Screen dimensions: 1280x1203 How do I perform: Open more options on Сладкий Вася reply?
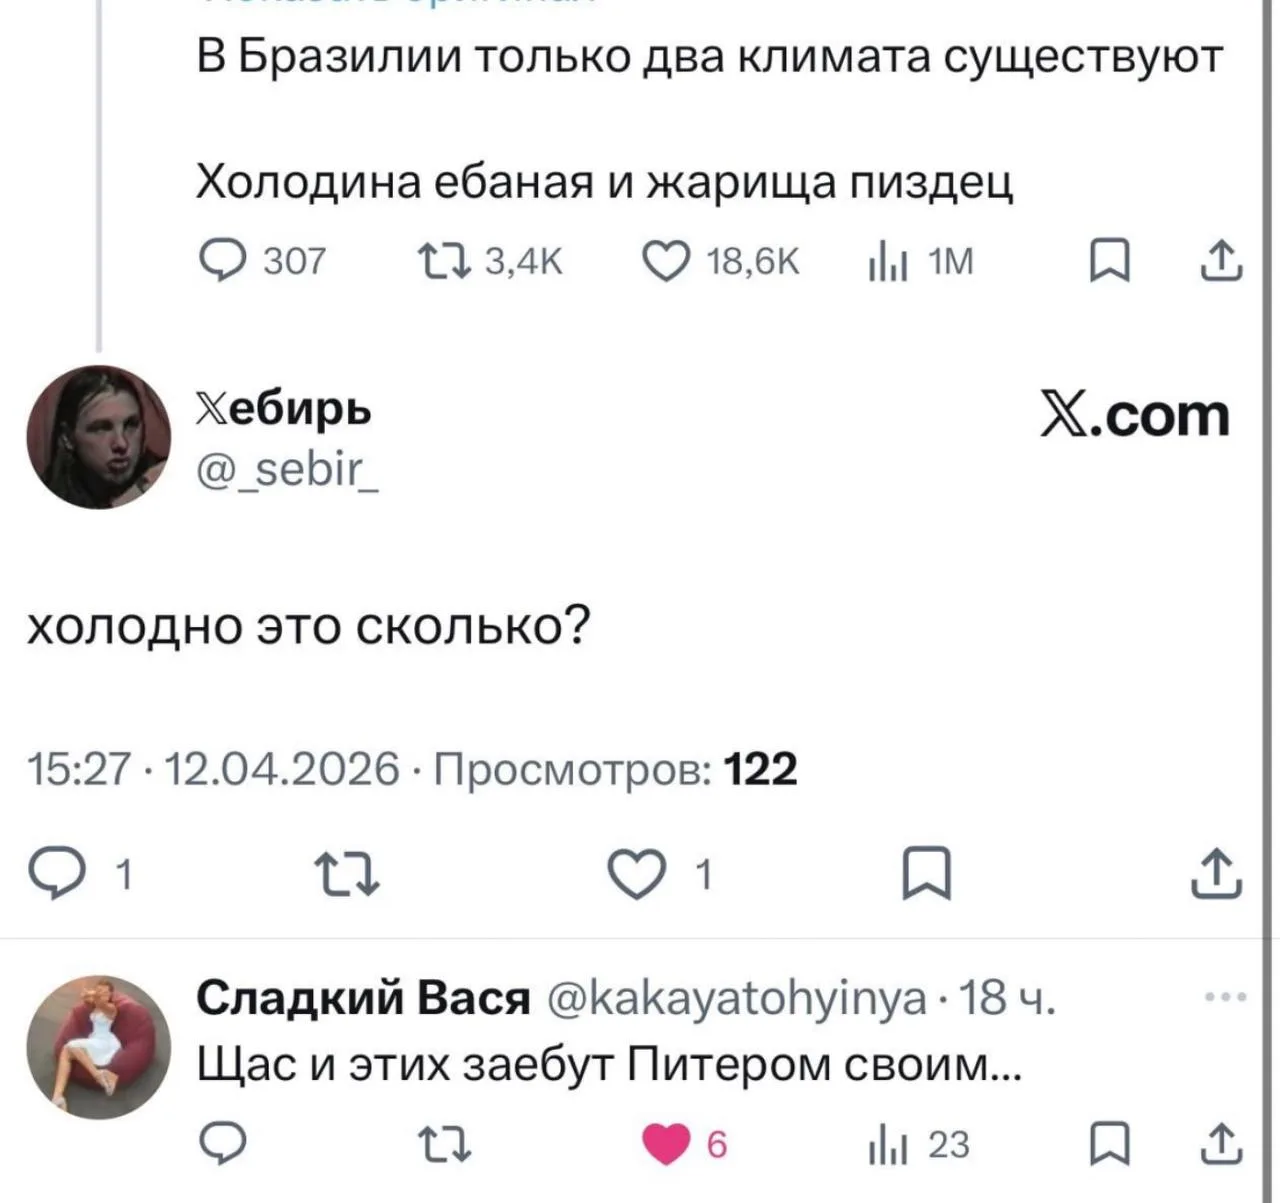point(1226,996)
